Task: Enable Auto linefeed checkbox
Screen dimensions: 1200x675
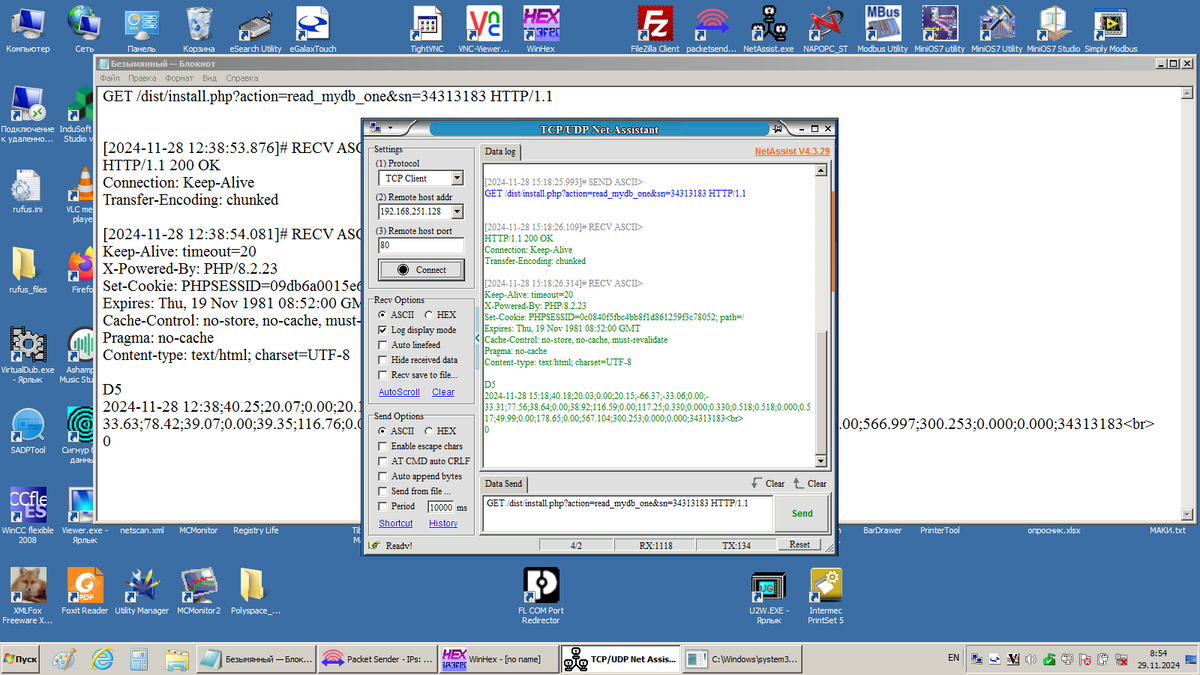Action: pos(384,345)
